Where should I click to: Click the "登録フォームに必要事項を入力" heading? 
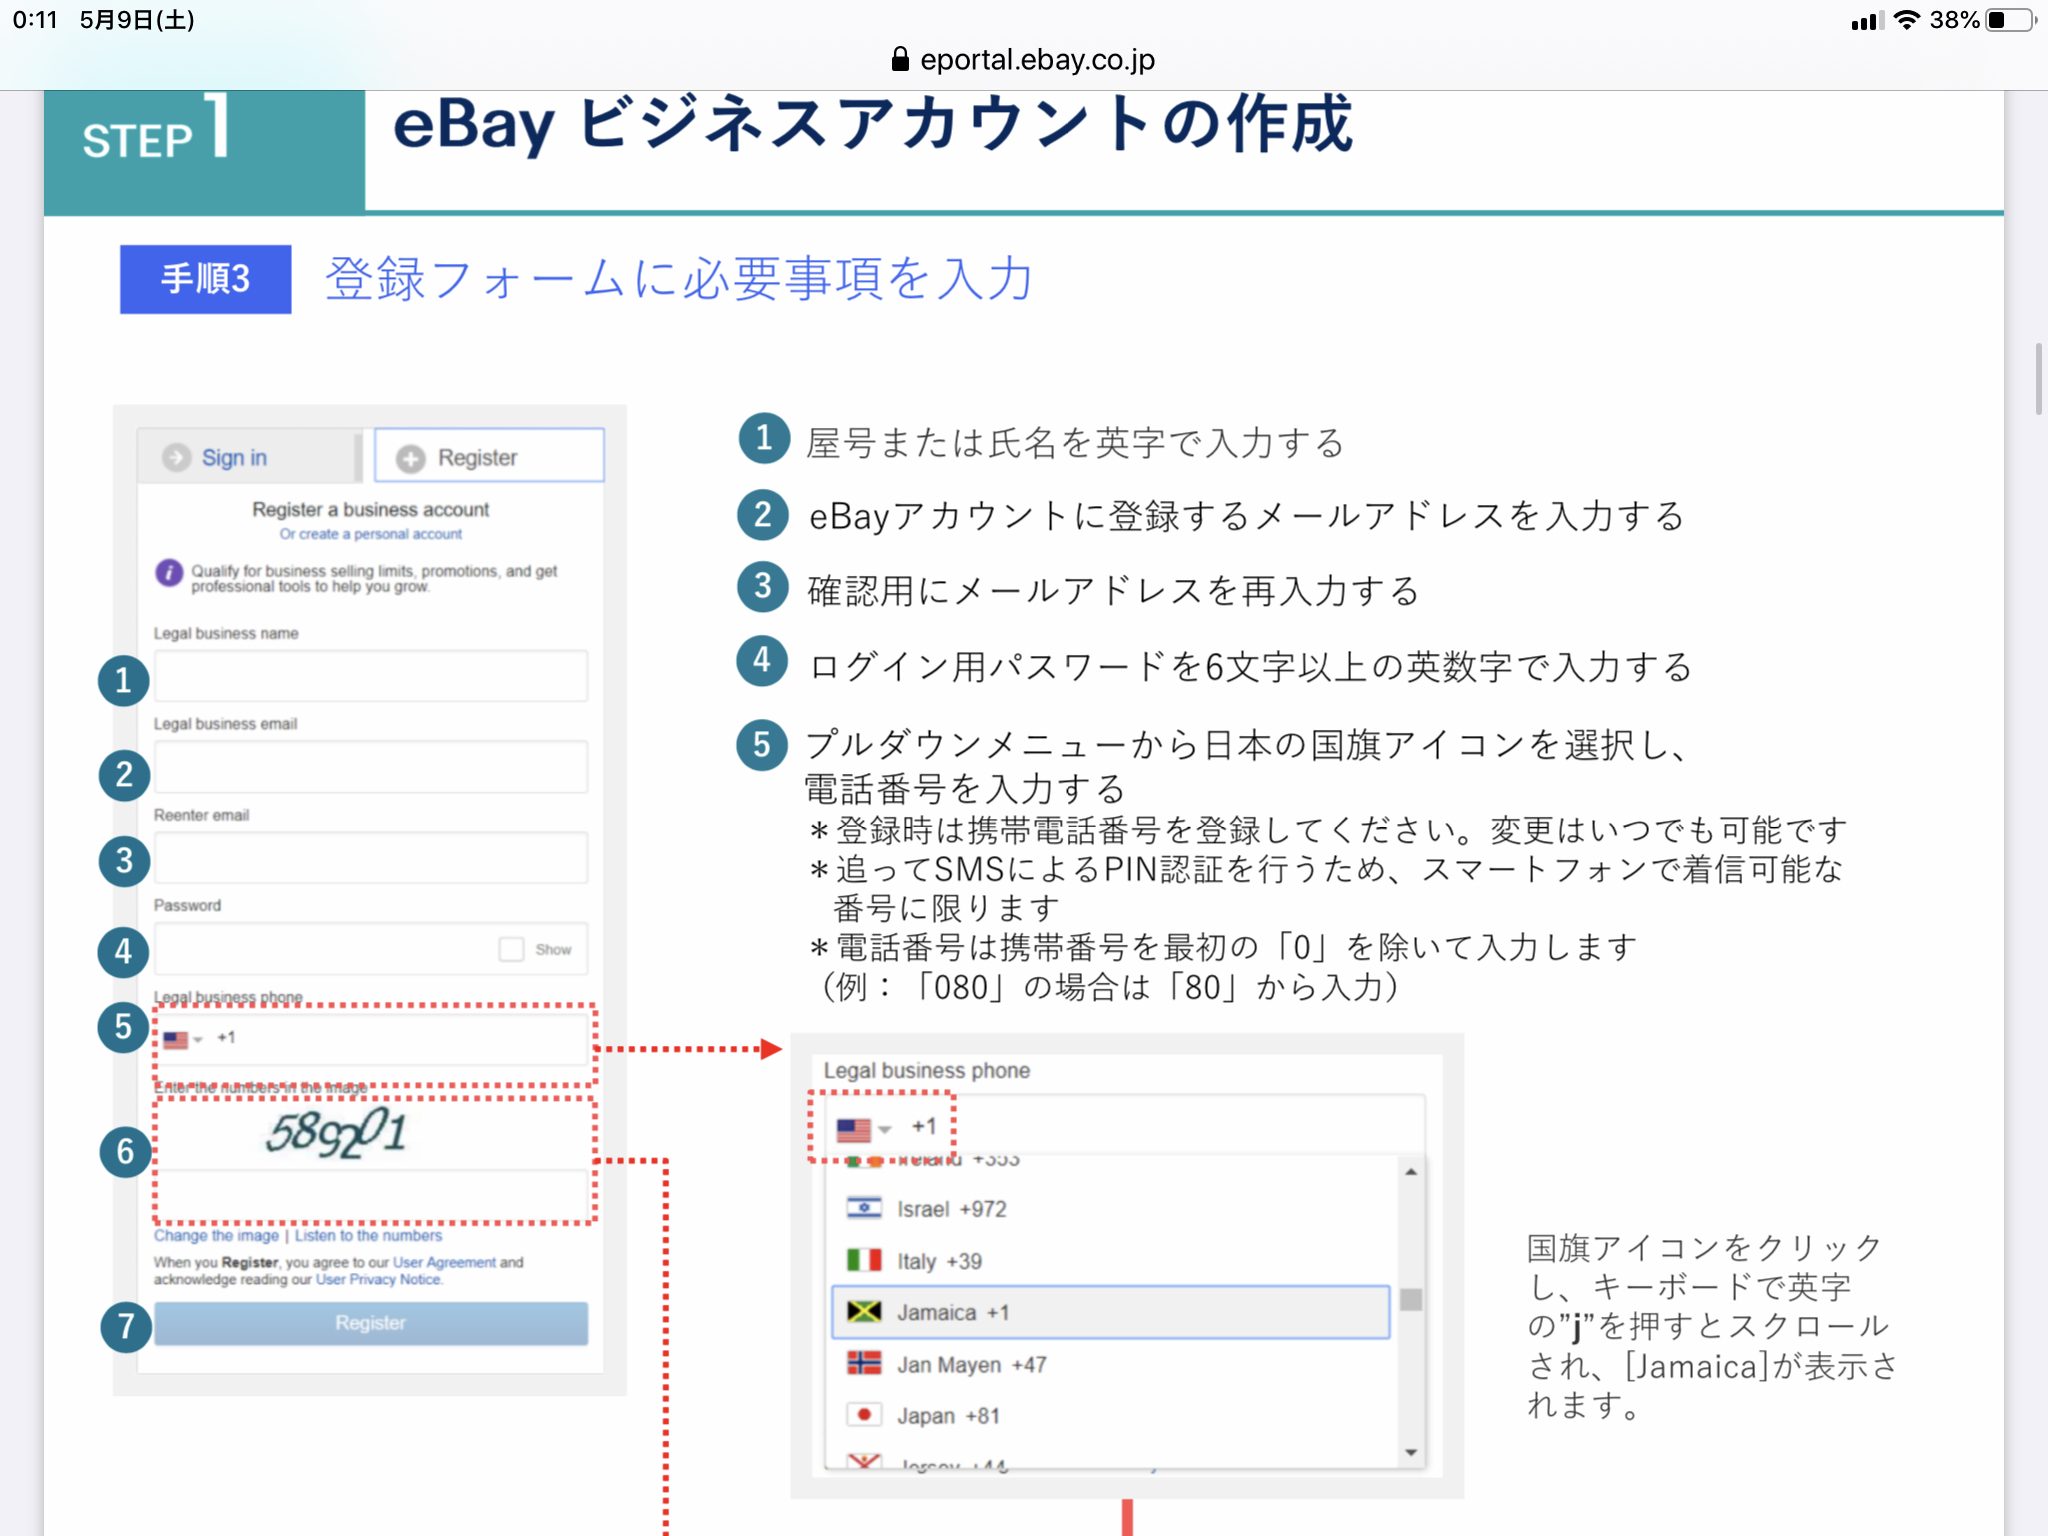click(679, 278)
